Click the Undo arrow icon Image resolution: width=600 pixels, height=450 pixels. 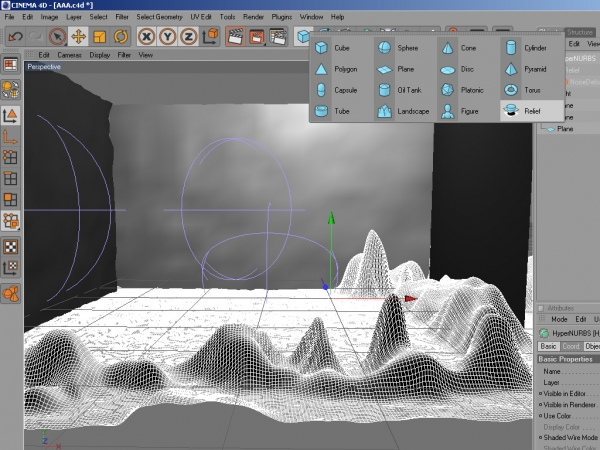pos(15,37)
